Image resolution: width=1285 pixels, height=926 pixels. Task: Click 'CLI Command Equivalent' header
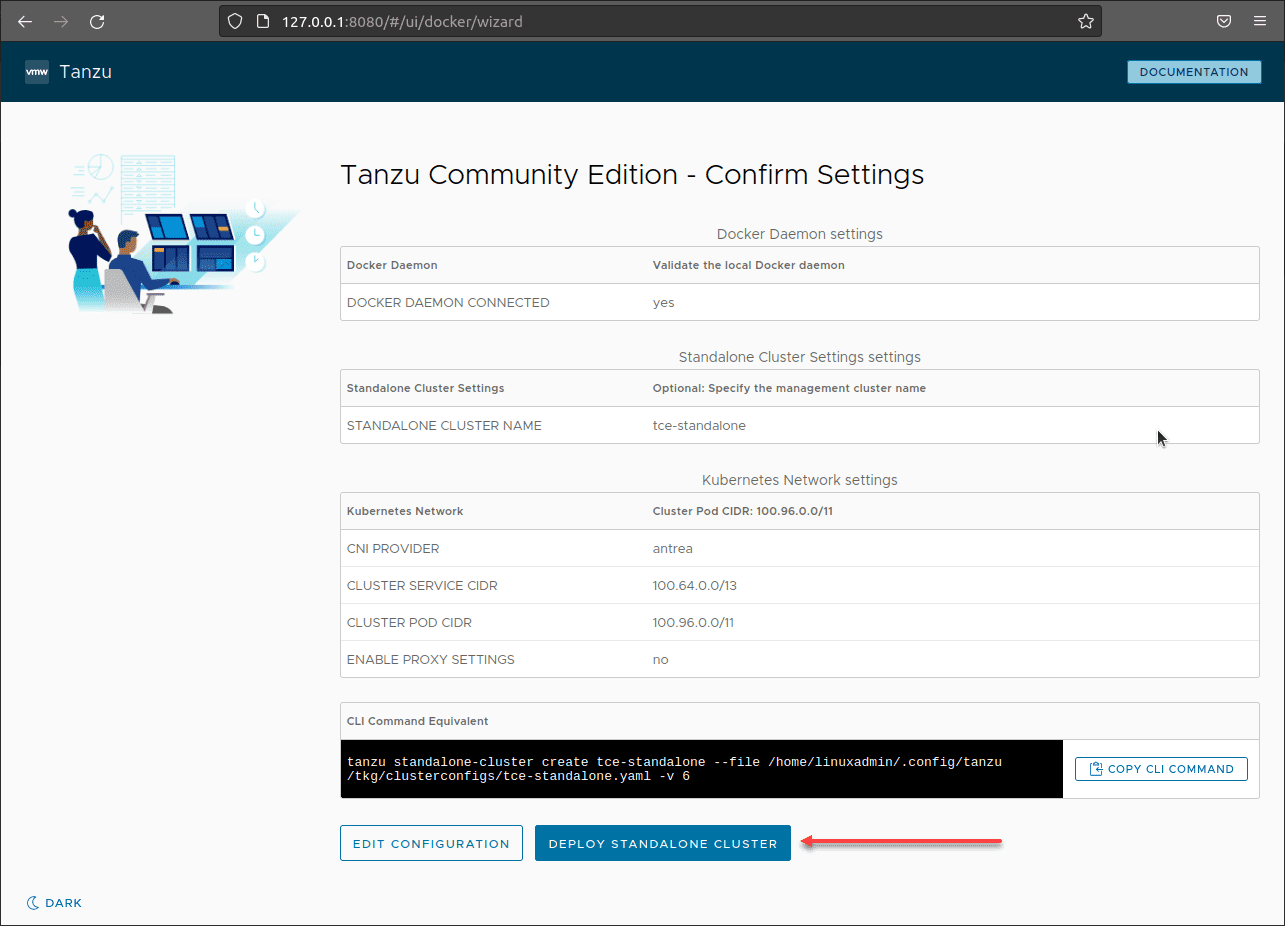click(x=417, y=721)
